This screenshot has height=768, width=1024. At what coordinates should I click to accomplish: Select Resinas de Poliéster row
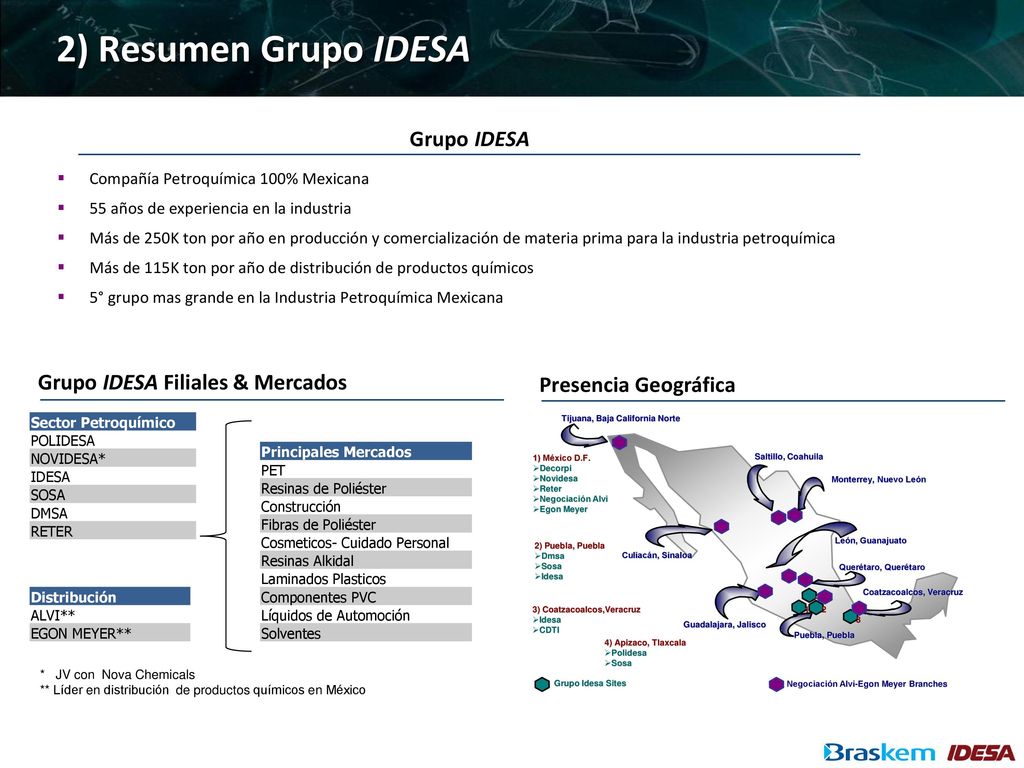366,488
